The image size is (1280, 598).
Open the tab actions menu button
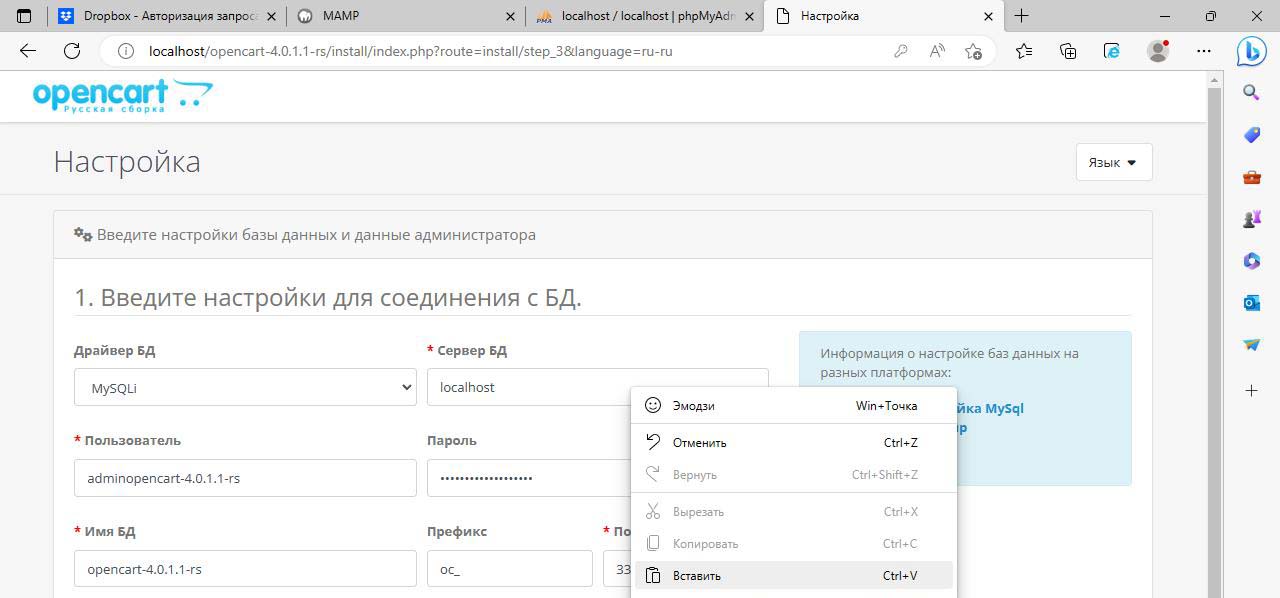click(x=25, y=16)
